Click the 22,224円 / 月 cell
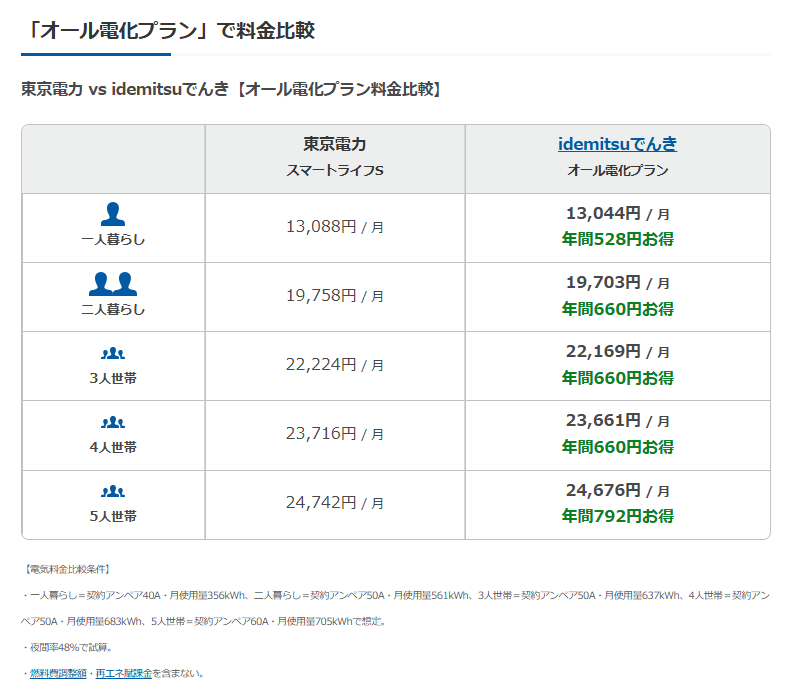The image size is (795, 692). click(335, 365)
